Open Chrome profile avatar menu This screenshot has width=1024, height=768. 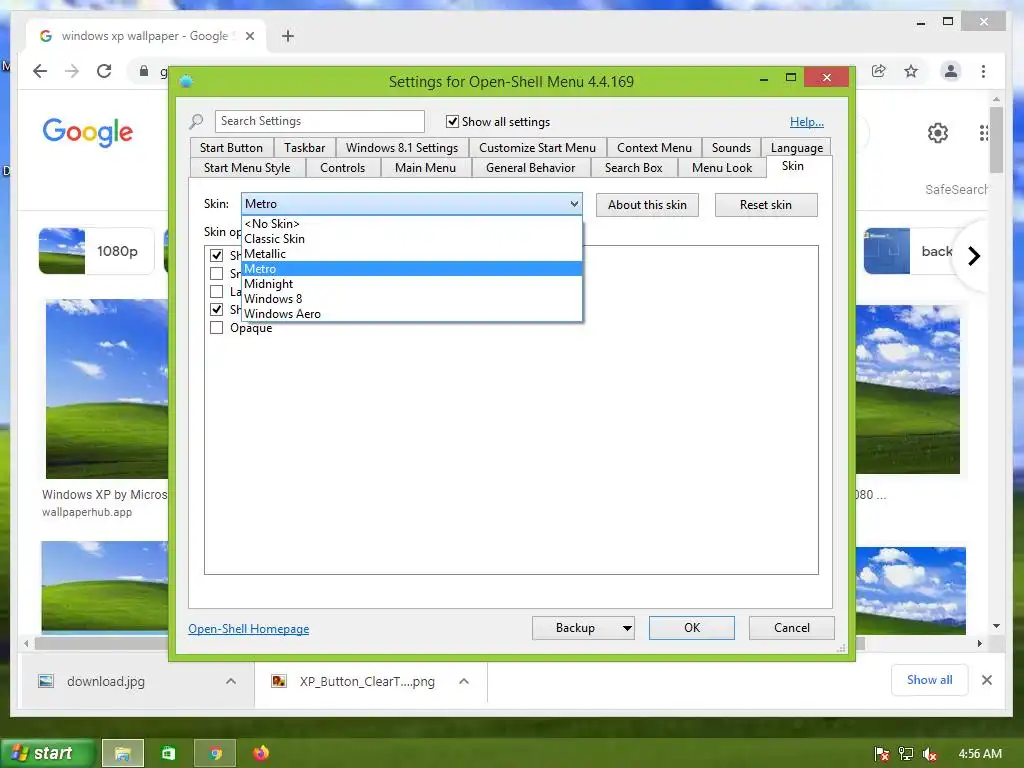click(951, 71)
